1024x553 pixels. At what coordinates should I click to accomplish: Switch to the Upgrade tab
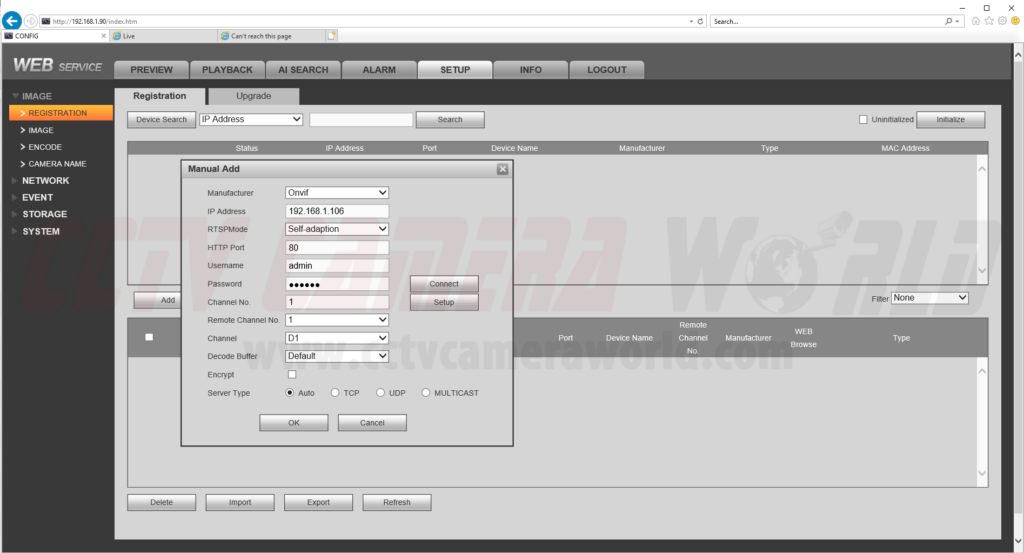tap(253, 96)
